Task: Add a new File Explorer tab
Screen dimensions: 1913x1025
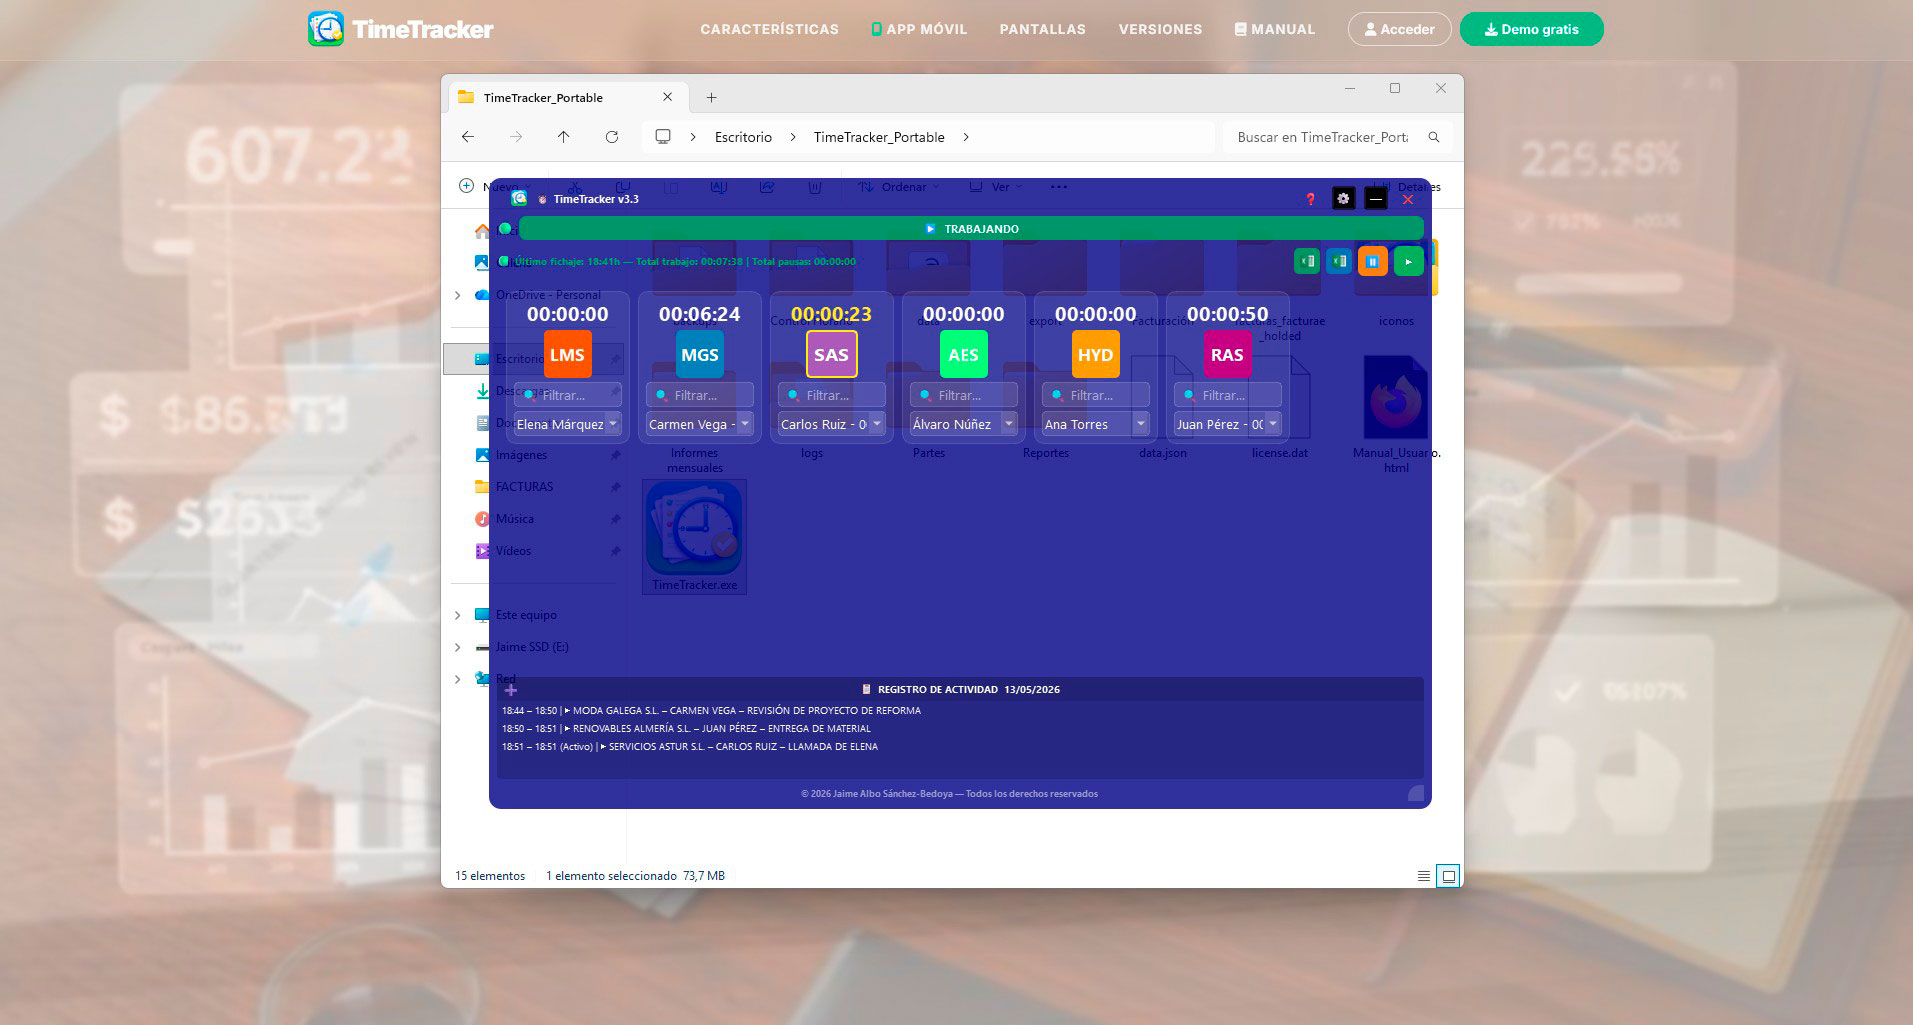Action: [711, 97]
